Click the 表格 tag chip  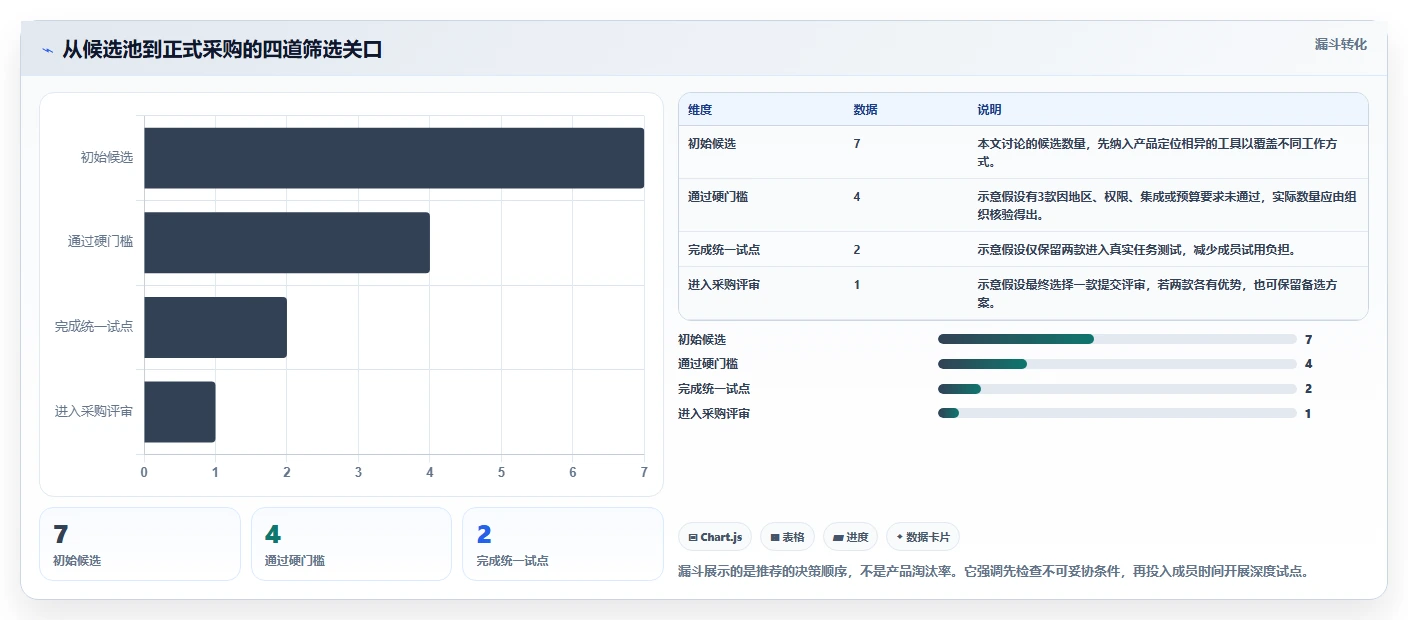pos(787,537)
